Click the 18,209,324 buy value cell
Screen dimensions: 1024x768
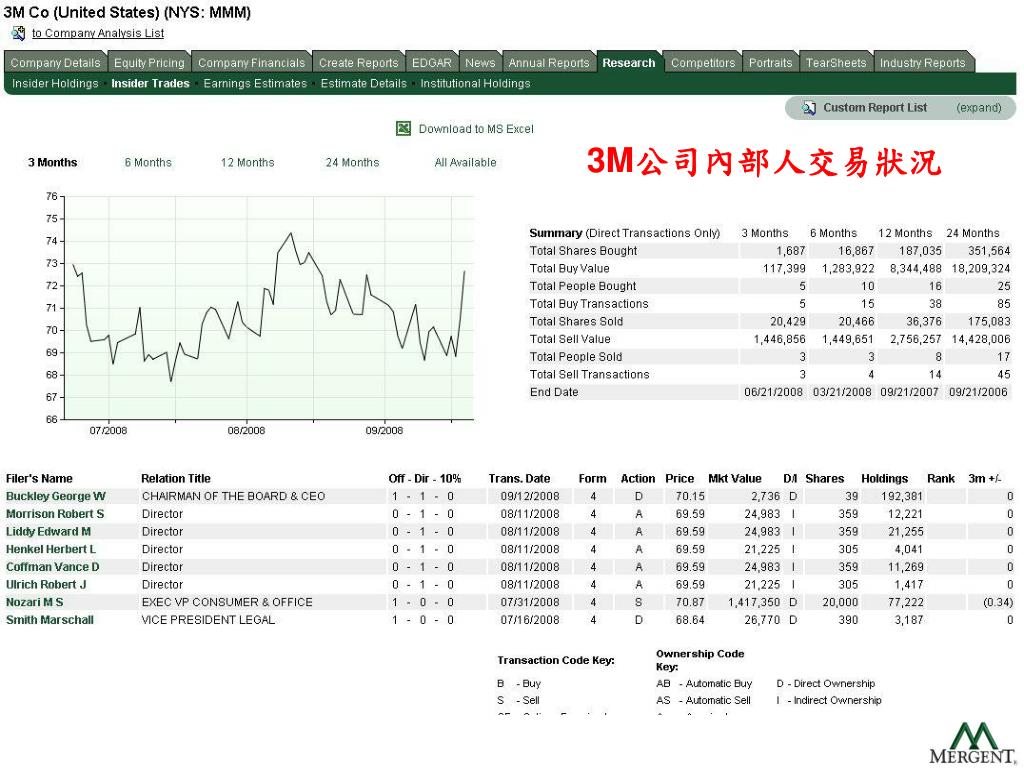[x=981, y=268]
